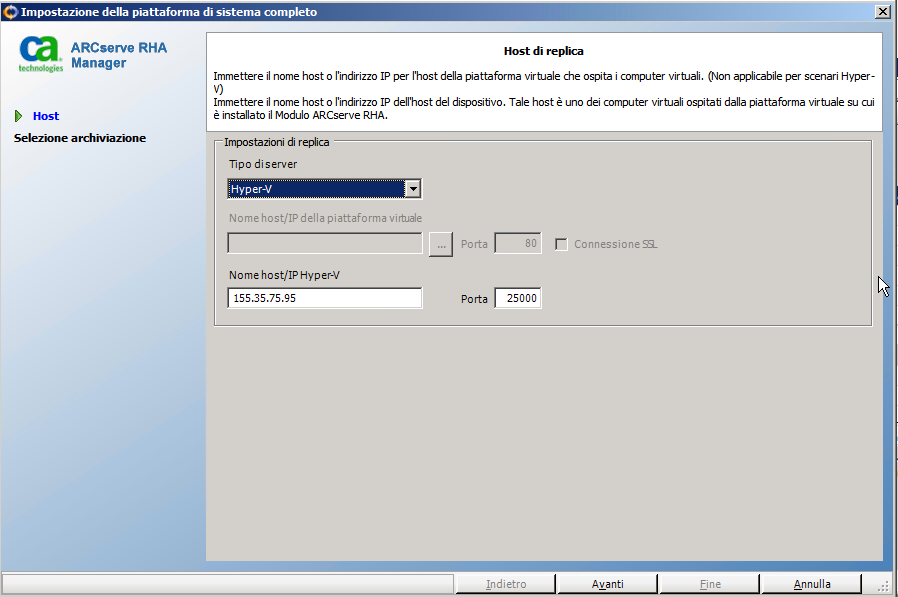Screen dimensions: 898x597
Task: Focus the virtual platform host name field
Action: click(324, 243)
